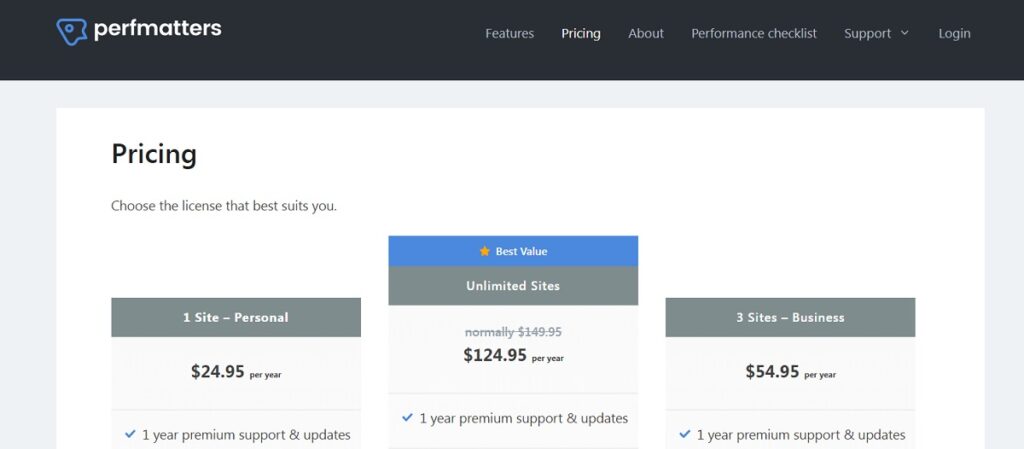Image resolution: width=1024 pixels, height=449 pixels.
Task: Select the Unlimited Sites plan header
Action: tap(513, 285)
